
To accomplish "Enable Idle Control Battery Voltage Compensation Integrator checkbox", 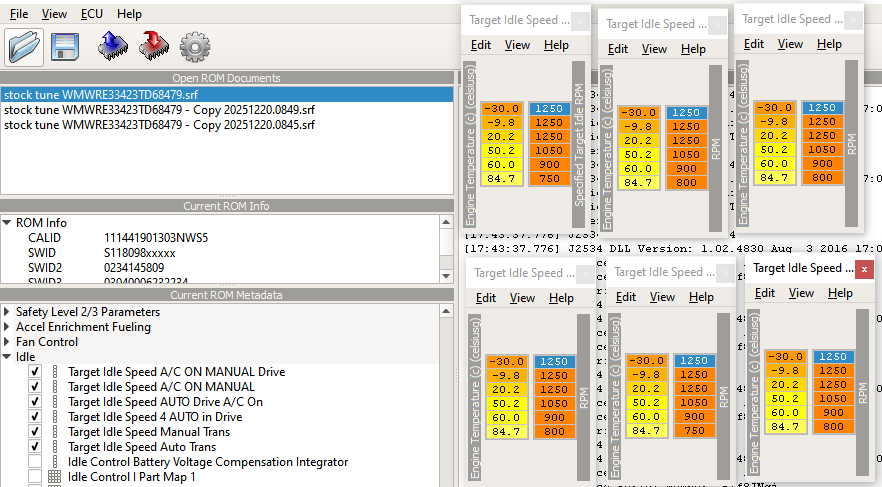I will pyautogui.click(x=35, y=462).
